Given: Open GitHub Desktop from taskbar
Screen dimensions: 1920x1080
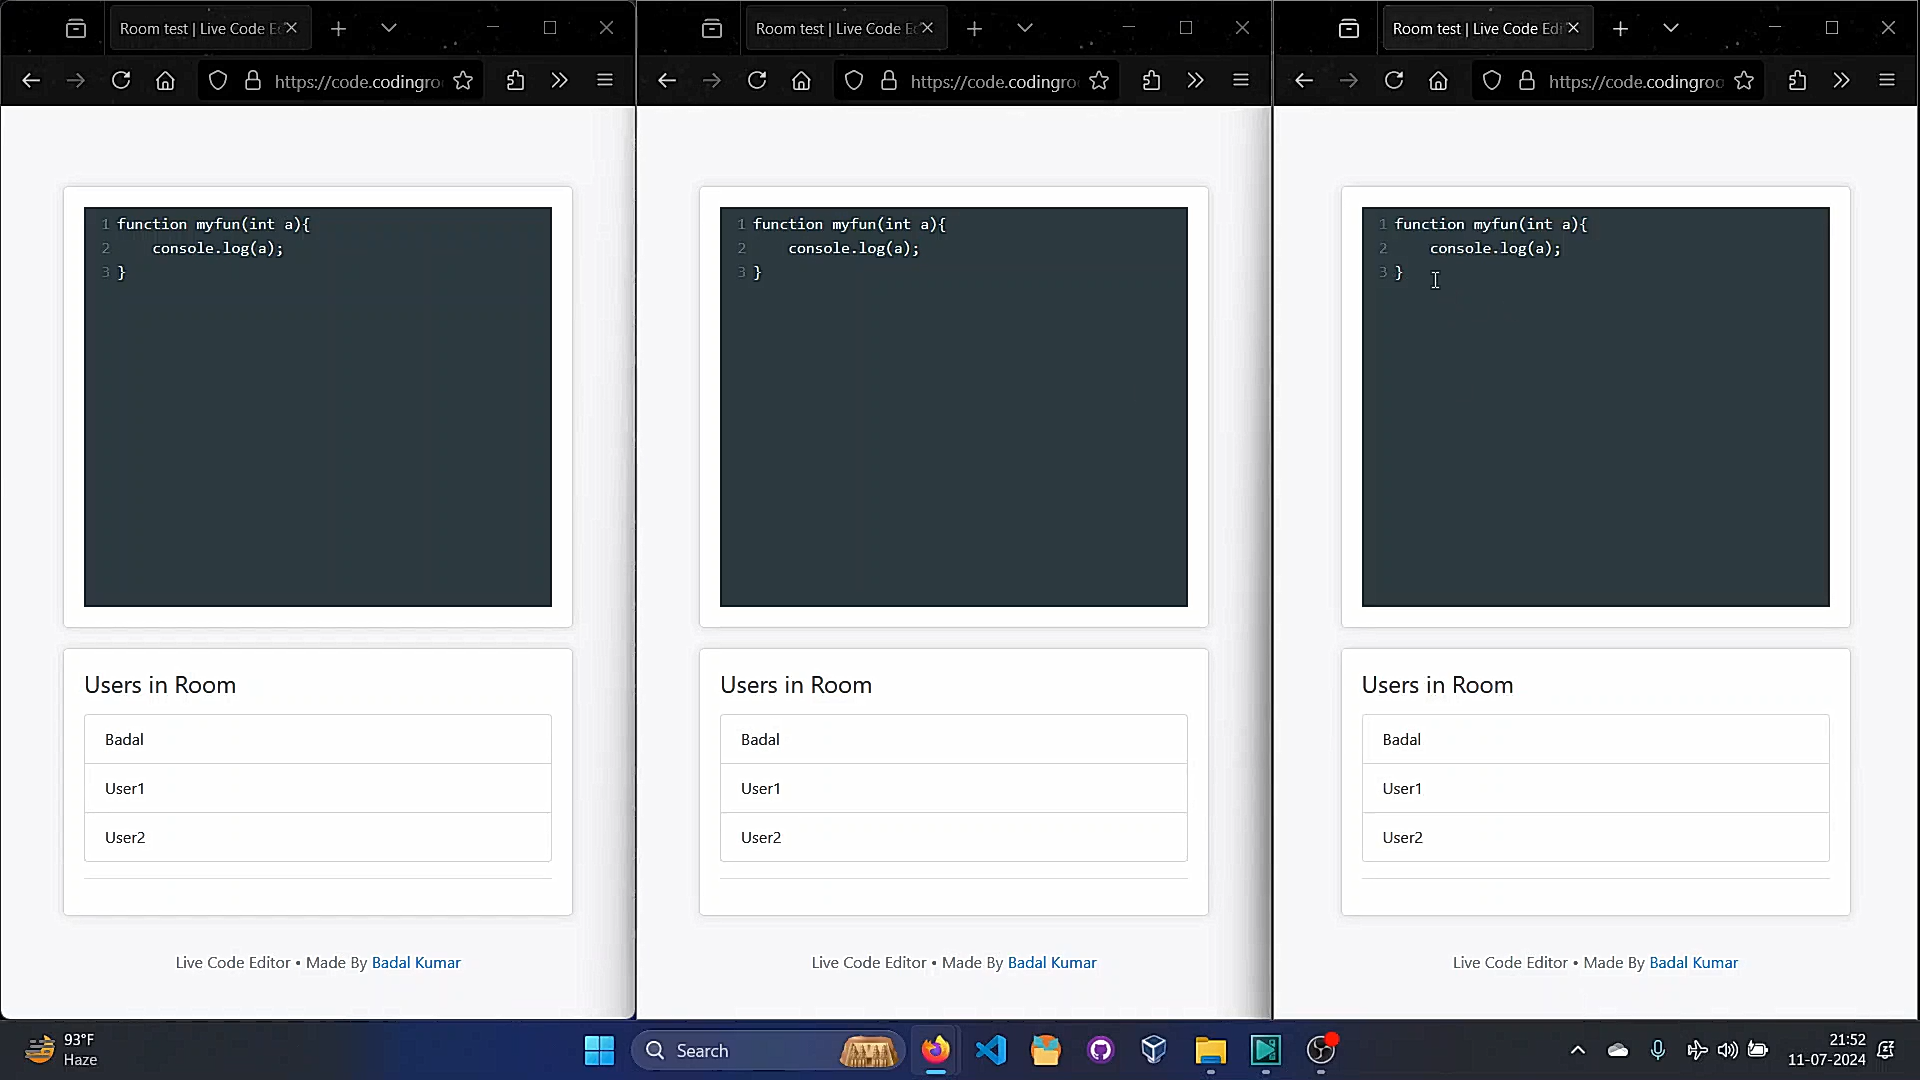Looking at the screenshot, I should (x=1100, y=1050).
